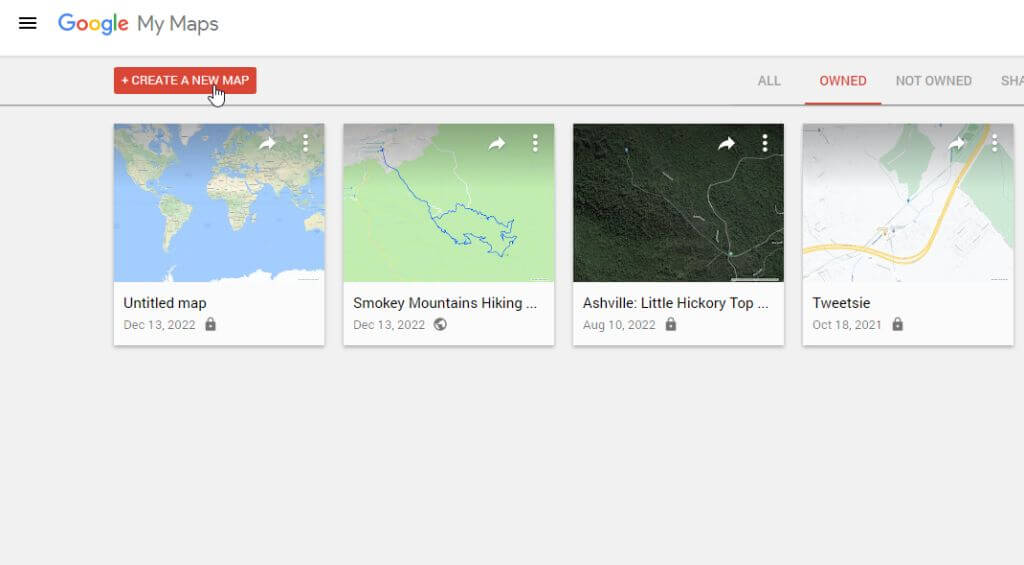The image size is (1024, 565).
Task: Share the Untitled map
Action: 267,144
